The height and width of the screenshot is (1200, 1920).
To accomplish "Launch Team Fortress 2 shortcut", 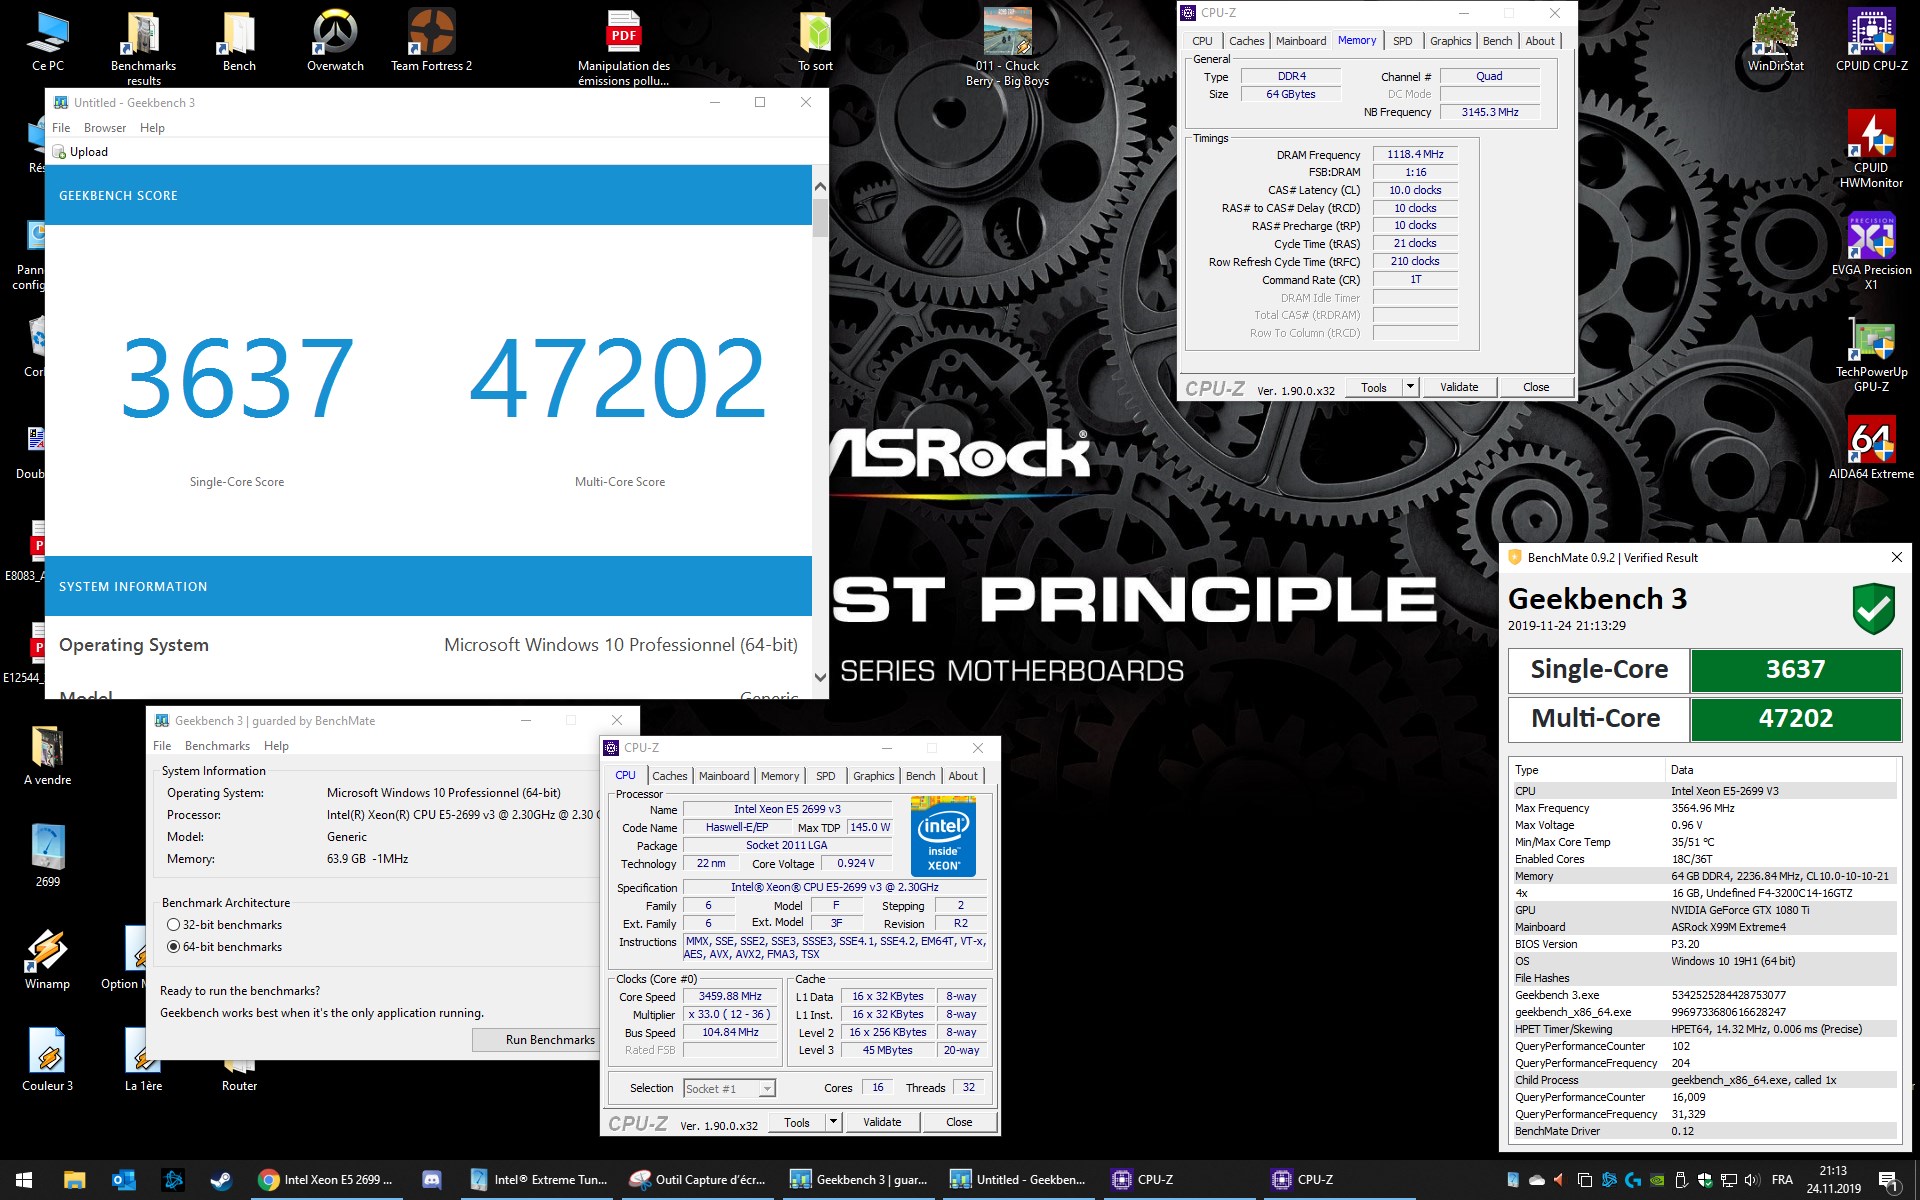I will pos(431,42).
